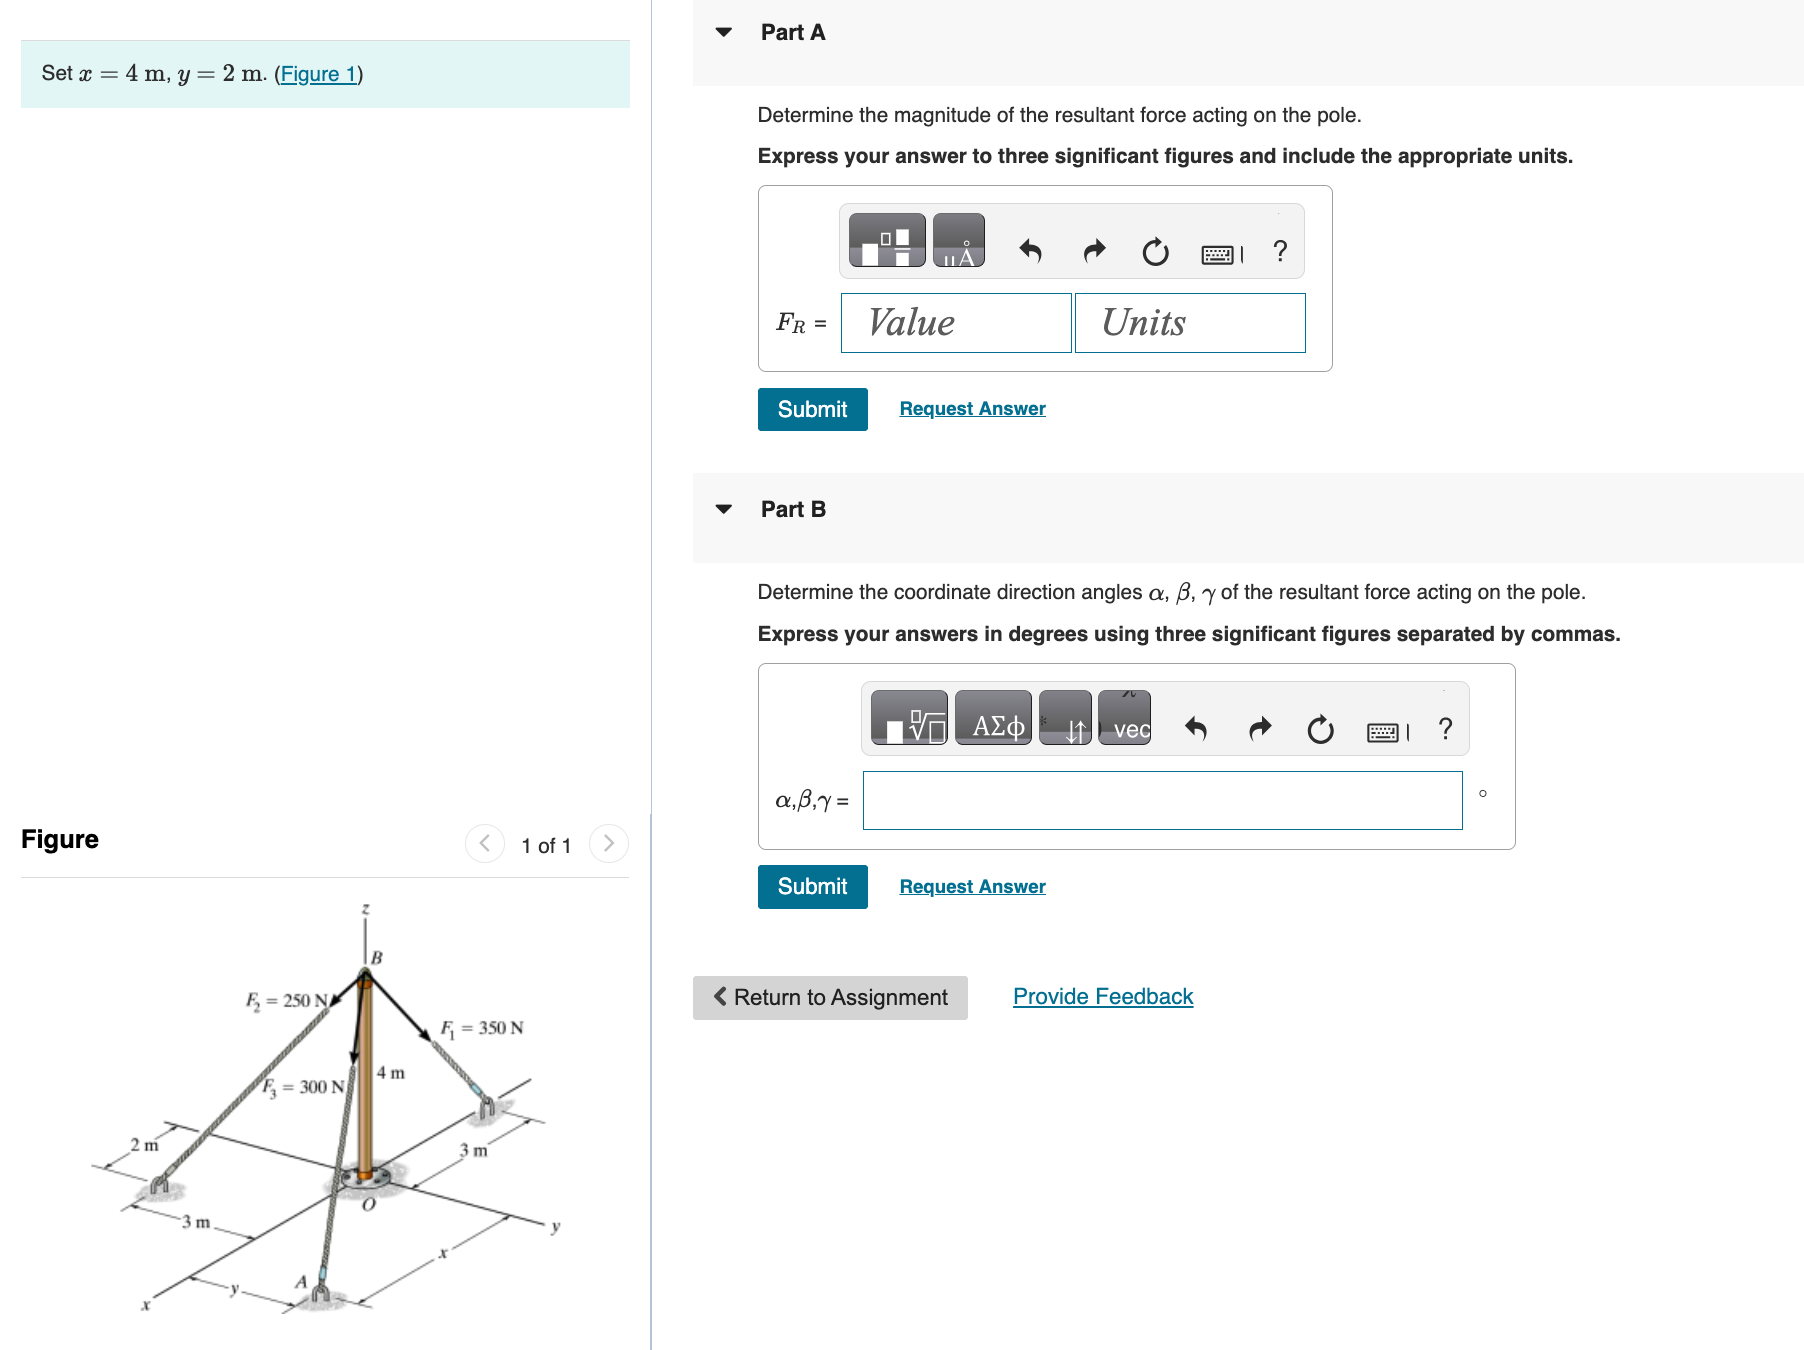The height and width of the screenshot is (1350, 1804).
Task: Submit the answer for Part A
Action: pos(811,409)
